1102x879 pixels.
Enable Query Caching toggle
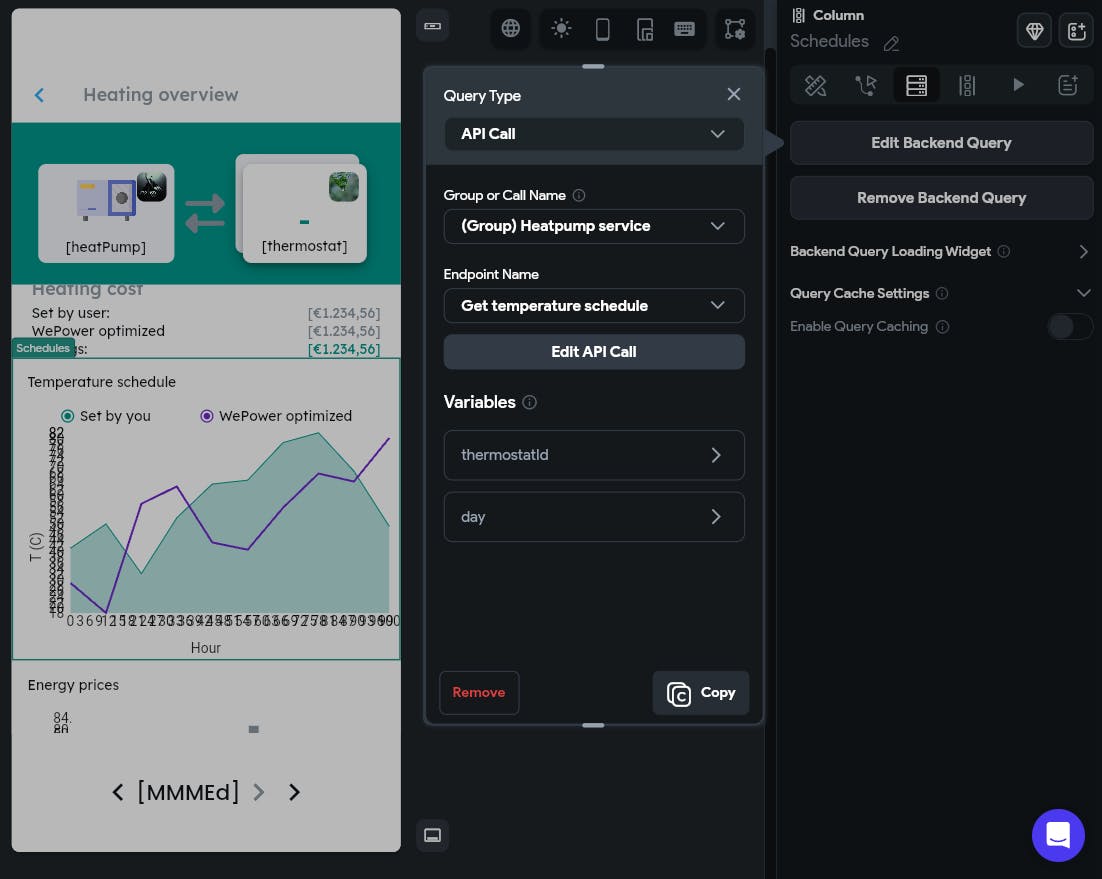pyautogui.click(x=1069, y=327)
